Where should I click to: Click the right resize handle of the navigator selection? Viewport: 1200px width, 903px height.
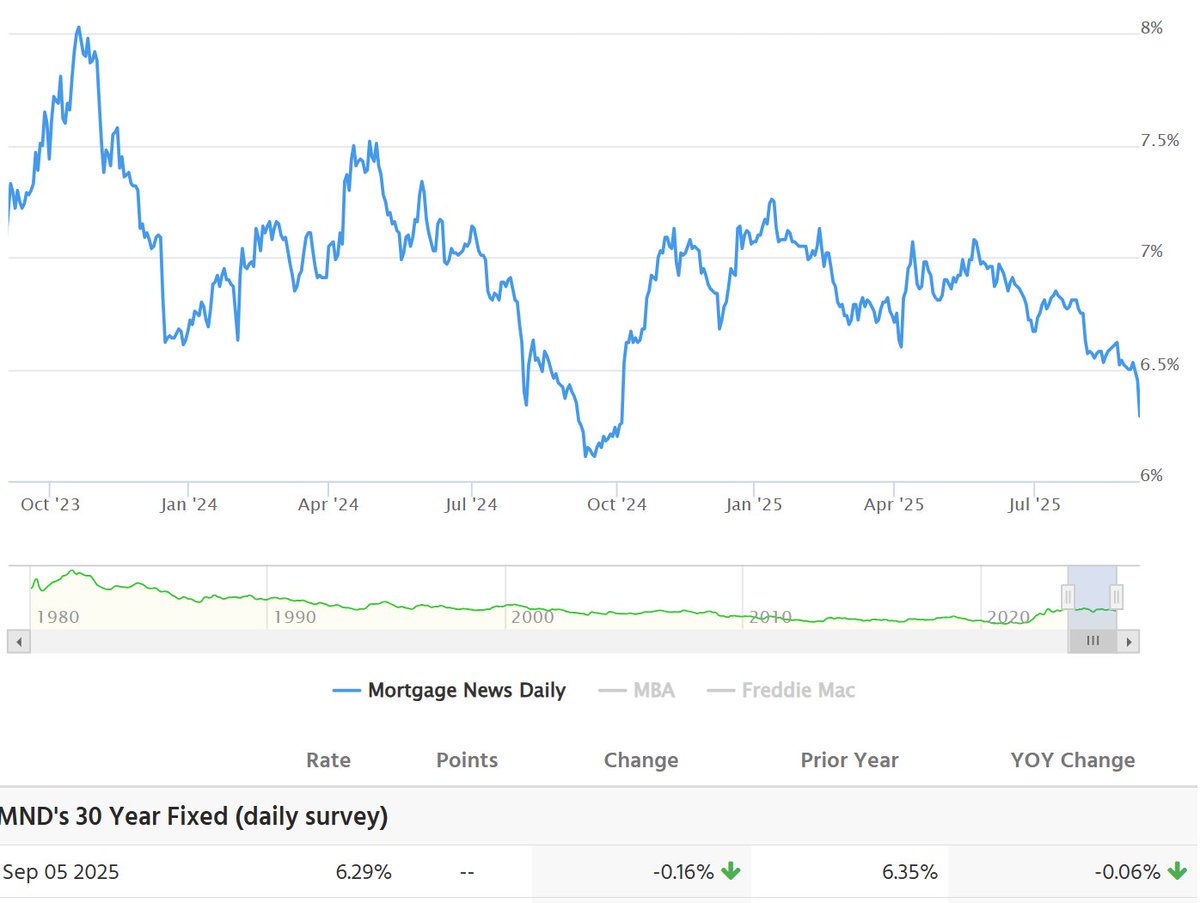click(x=1117, y=597)
